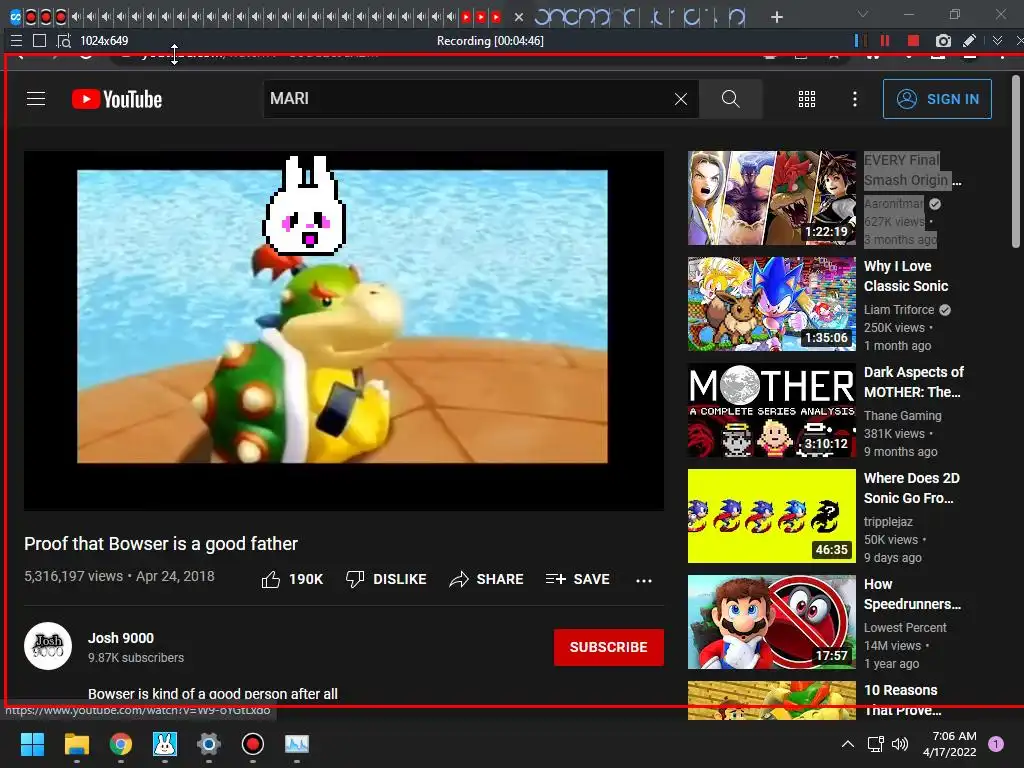Open File Explorer from the taskbar
This screenshot has width=1024, height=768.
coord(76,744)
